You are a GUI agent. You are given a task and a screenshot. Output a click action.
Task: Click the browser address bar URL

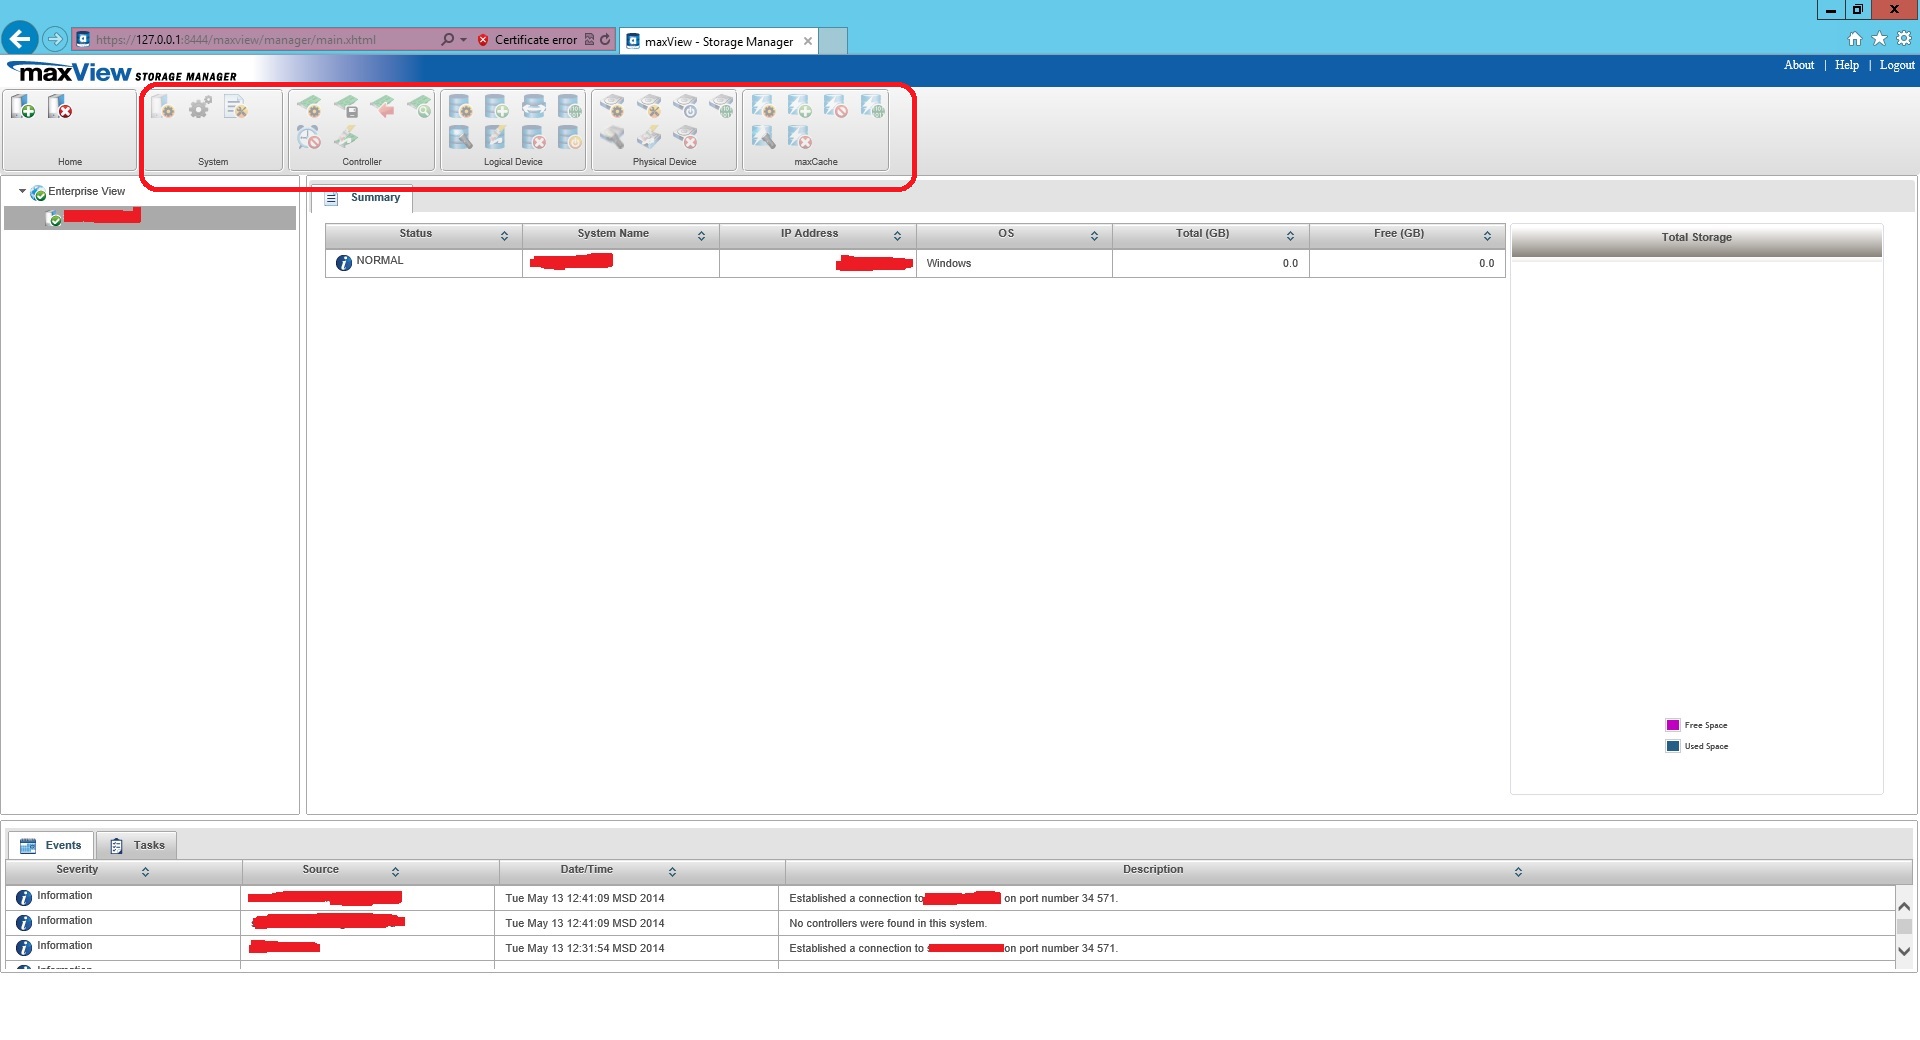236,40
